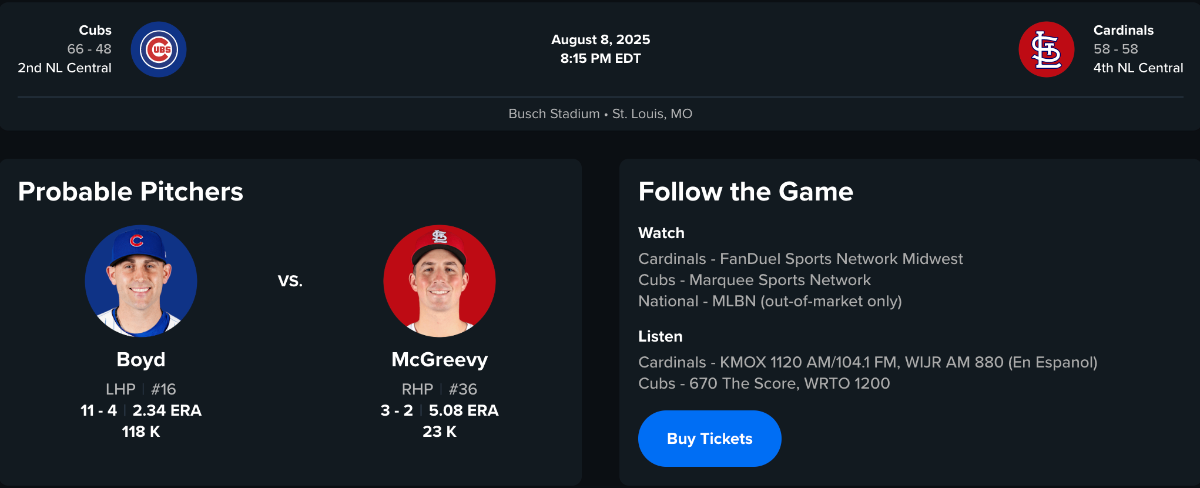Click National MLBN out-of-market listing
1200x488 pixels.
coord(770,301)
